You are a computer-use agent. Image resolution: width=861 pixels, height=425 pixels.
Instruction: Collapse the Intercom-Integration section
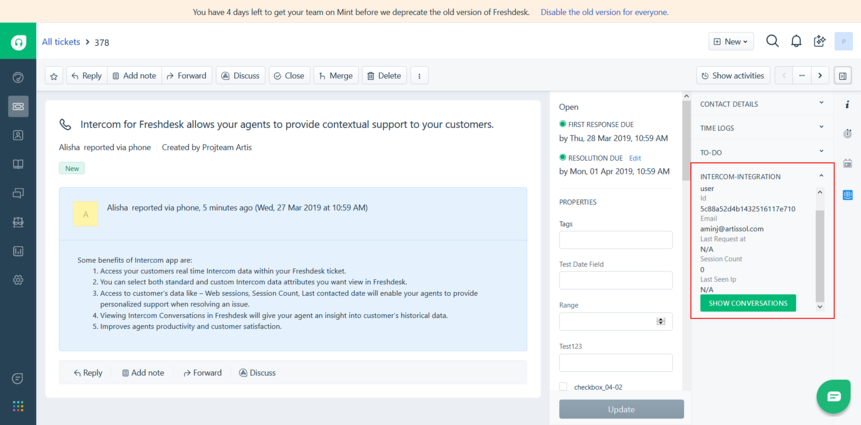pyautogui.click(x=821, y=176)
